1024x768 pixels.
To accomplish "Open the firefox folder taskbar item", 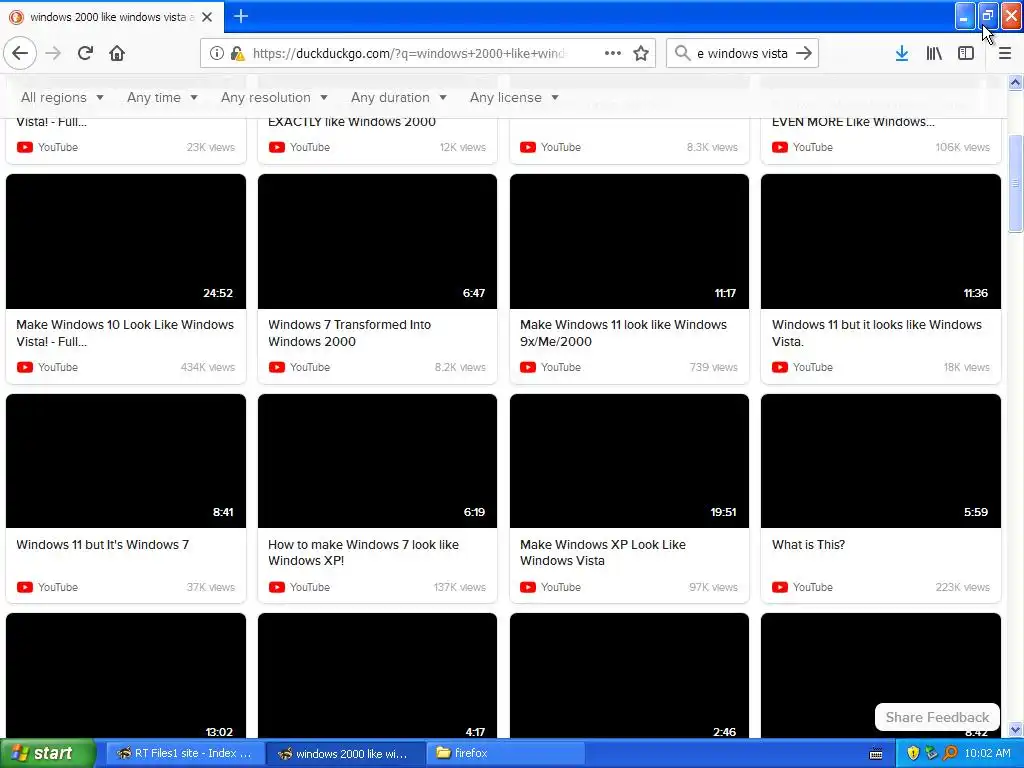I will (x=505, y=753).
